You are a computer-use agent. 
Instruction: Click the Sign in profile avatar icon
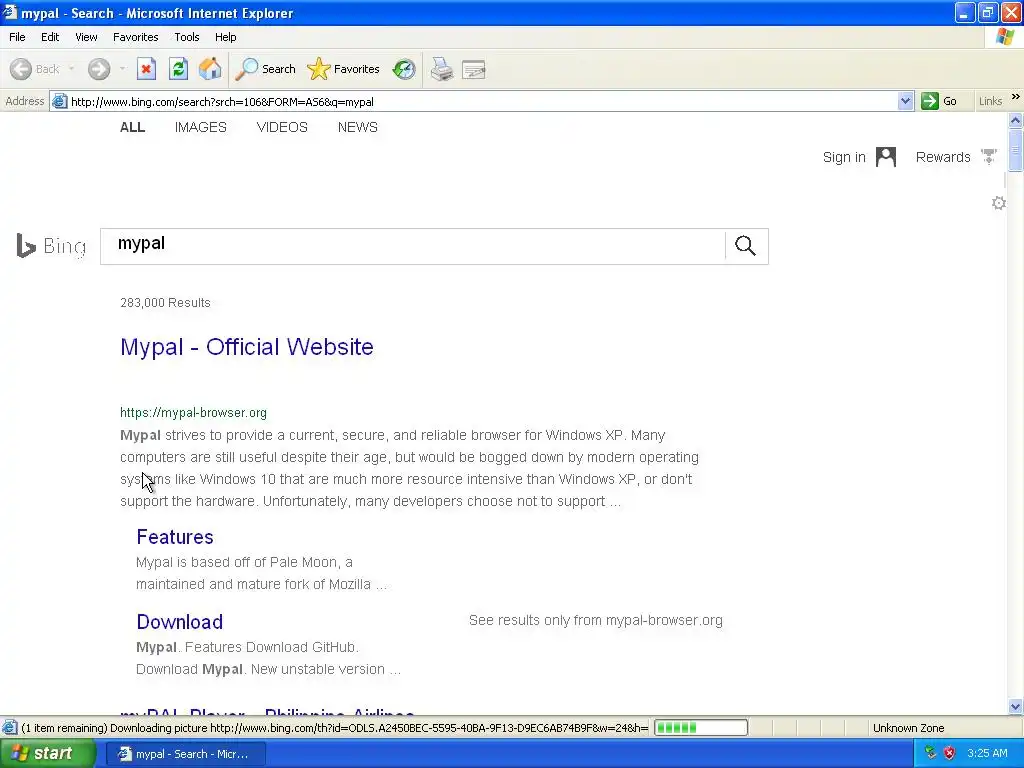(886, 157)
